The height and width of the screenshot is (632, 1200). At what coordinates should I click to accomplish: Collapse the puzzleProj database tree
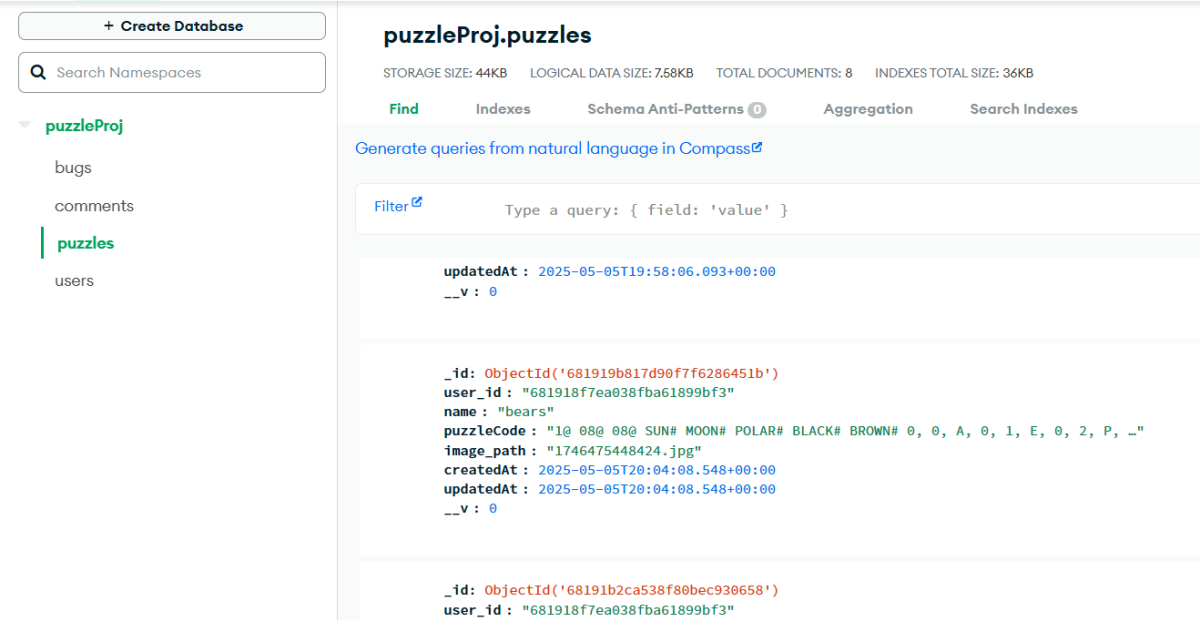[x=22, y=124]
